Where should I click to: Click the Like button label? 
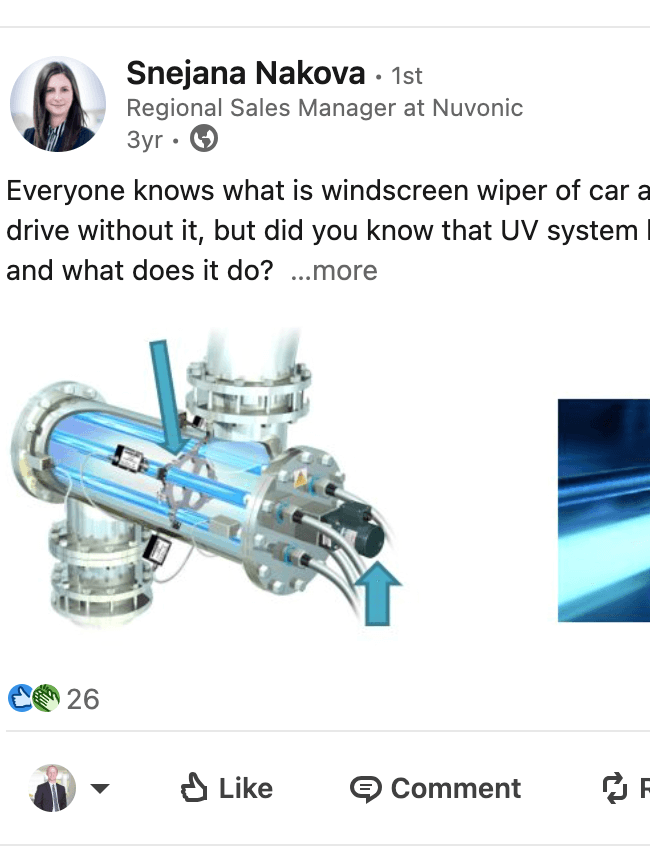pyautogui.click(x=246, y=788)
